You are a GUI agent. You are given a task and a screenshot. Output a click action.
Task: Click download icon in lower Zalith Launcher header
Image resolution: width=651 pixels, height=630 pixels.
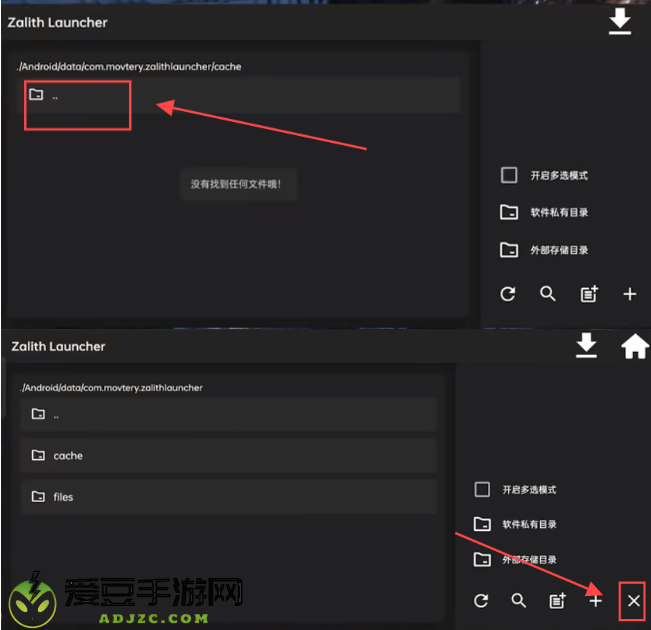[x=586, y=346]
